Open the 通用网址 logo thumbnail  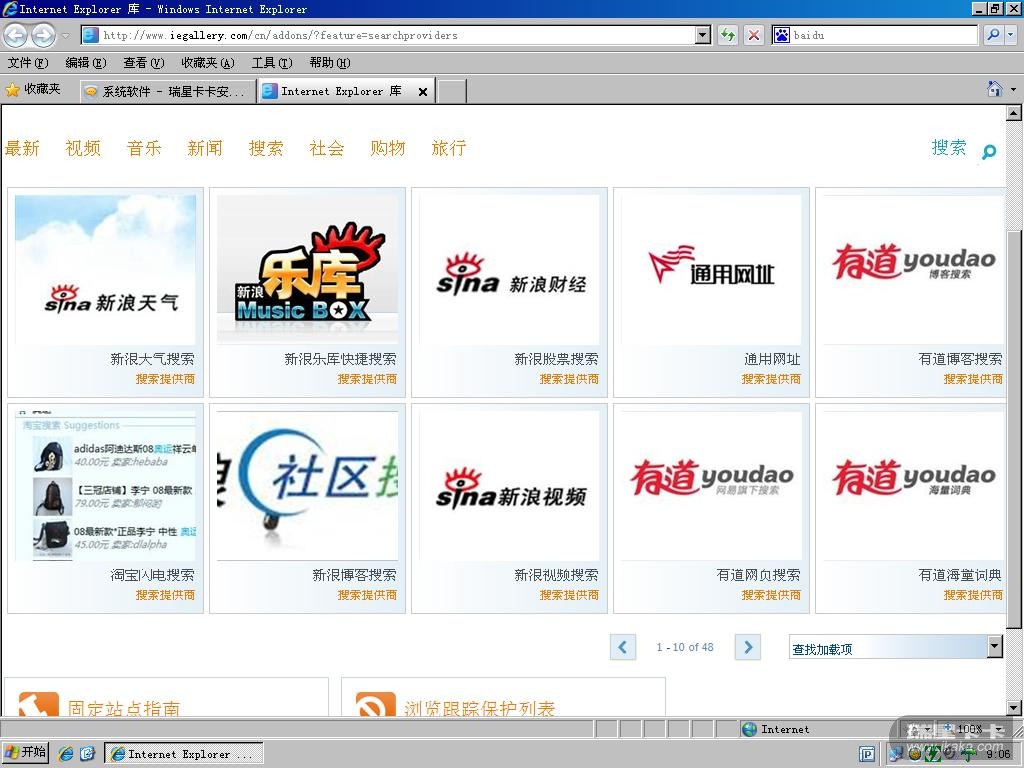(711, 270)
